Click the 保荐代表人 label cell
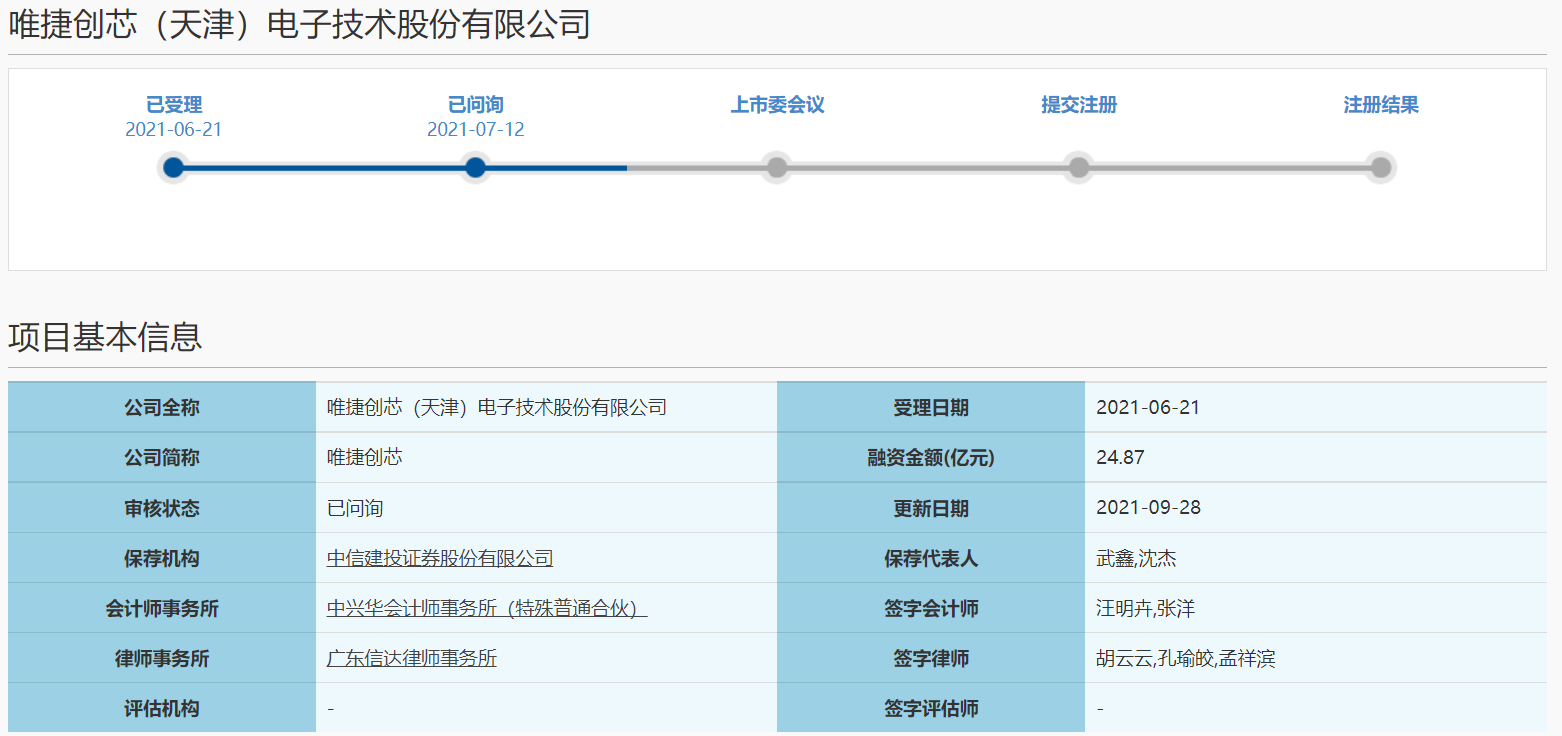Image resolution: width=1562 pixels, height=736 pixels. tap(931, 558)
